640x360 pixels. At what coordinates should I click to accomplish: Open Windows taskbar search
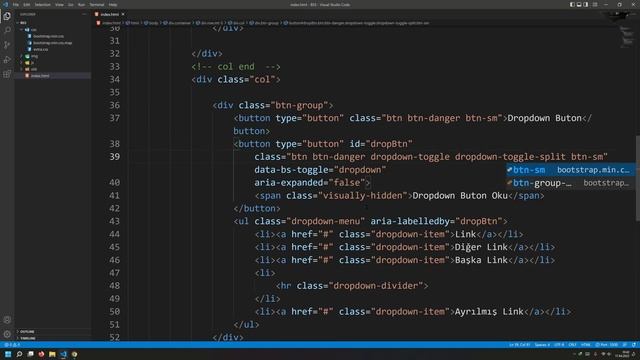coord(19,354)
